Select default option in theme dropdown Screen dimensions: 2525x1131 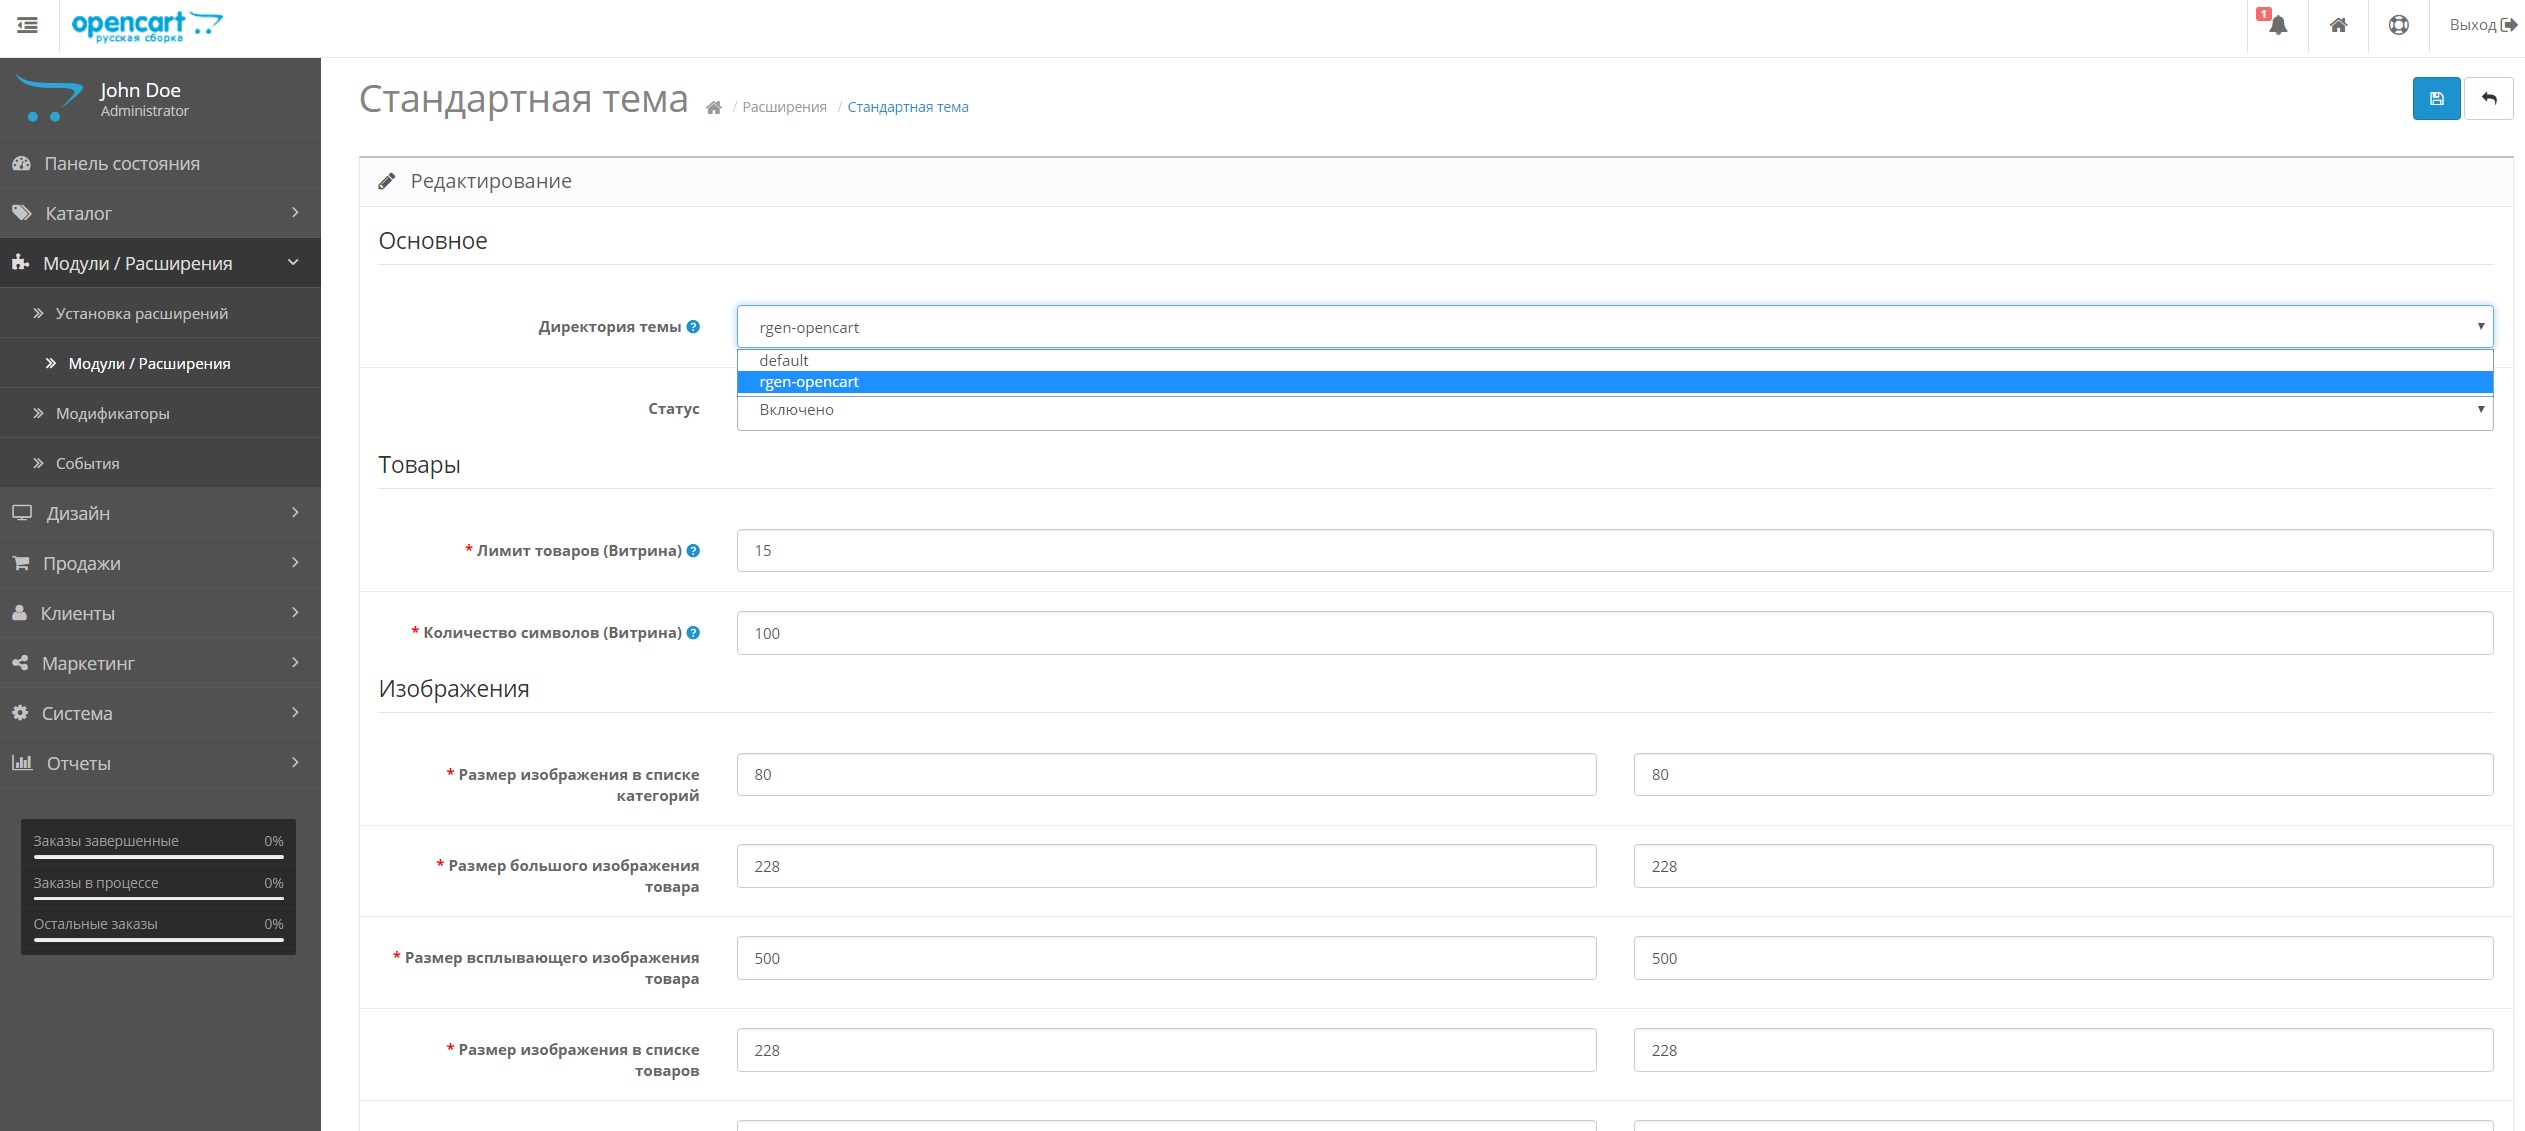click(784, 360)
